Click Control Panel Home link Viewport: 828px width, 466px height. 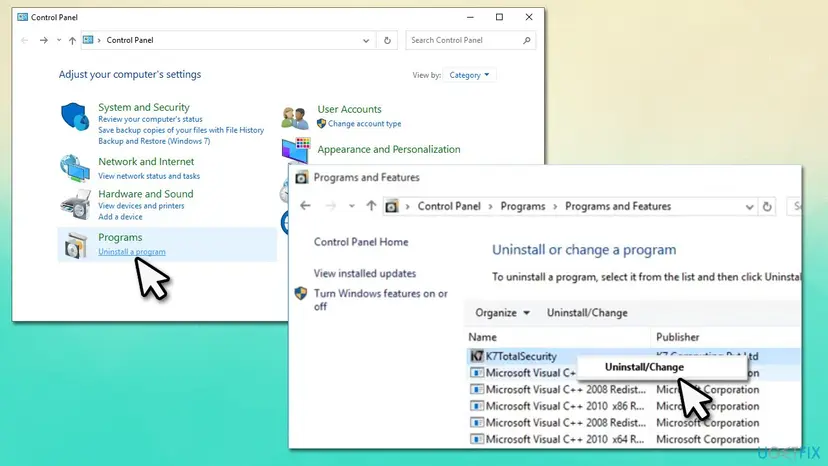point(361,242)
